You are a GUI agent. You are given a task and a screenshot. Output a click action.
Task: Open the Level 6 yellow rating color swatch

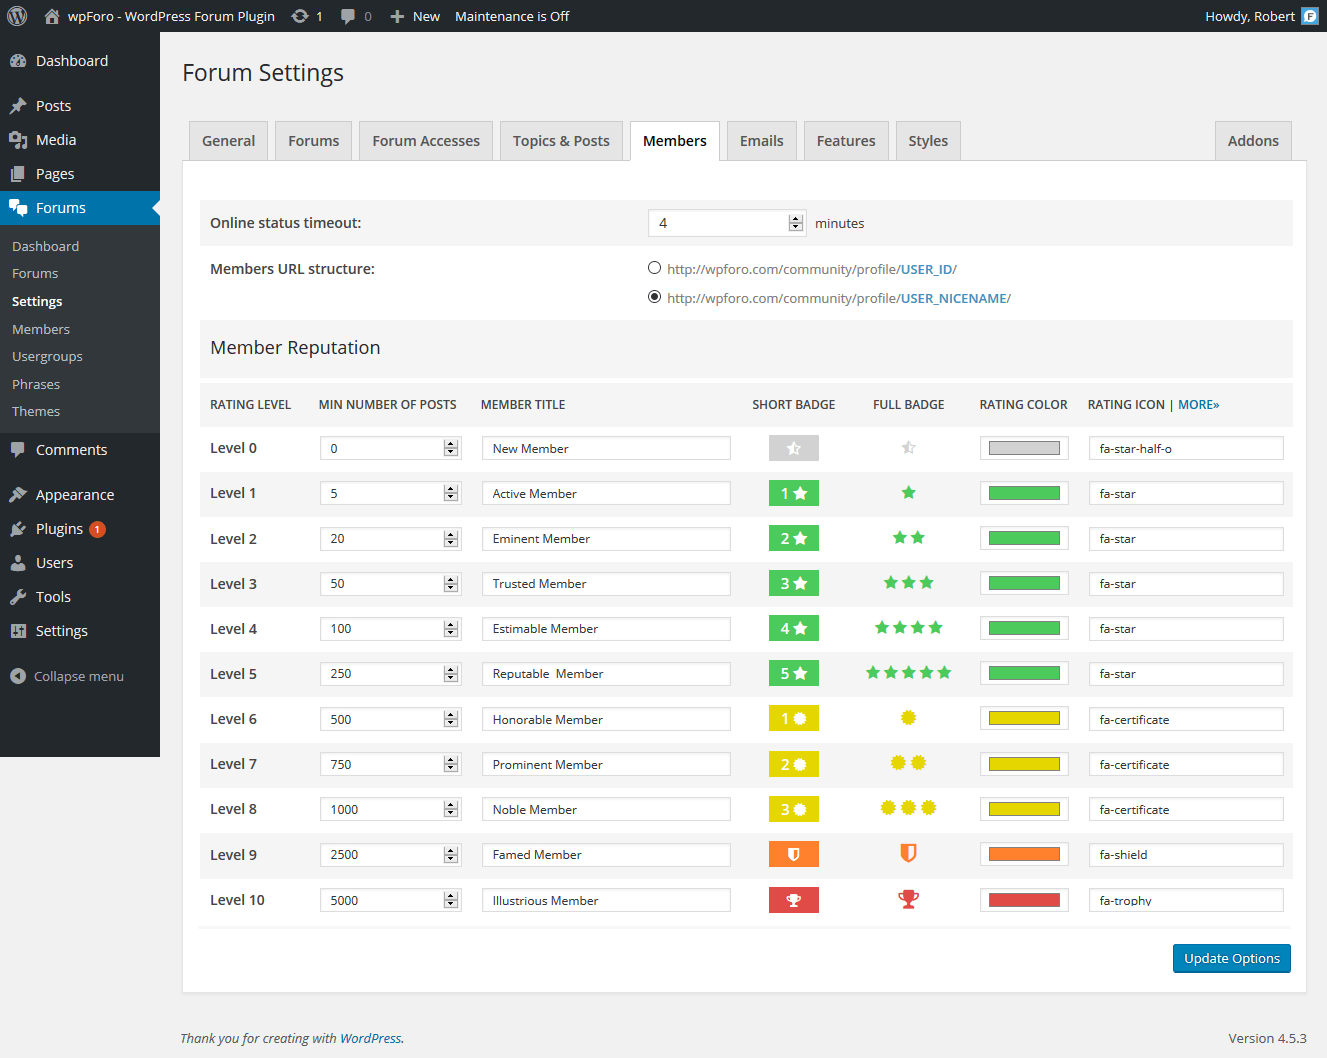coord(1024,719)
